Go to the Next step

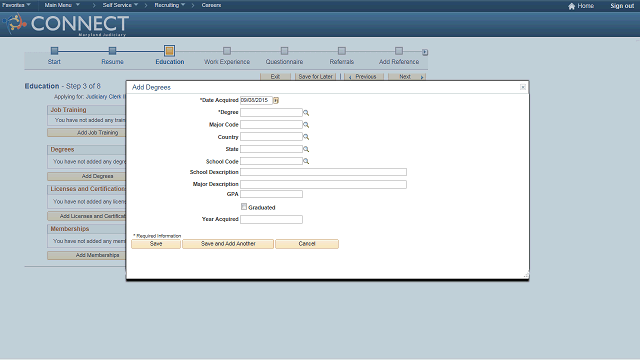[x=407, y=76]
